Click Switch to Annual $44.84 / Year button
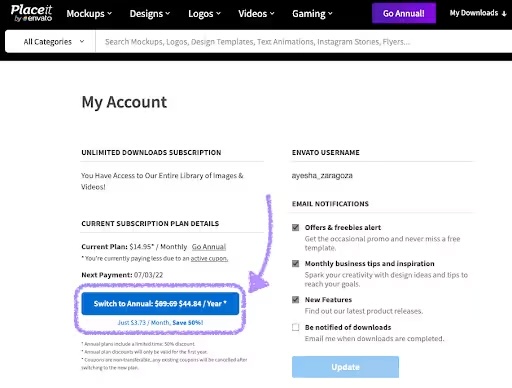 pyautogui.click(x=160, y=304)
